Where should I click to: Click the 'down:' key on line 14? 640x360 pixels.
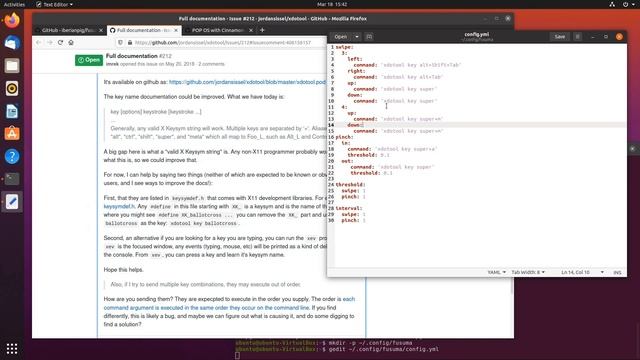pos(355,125)
